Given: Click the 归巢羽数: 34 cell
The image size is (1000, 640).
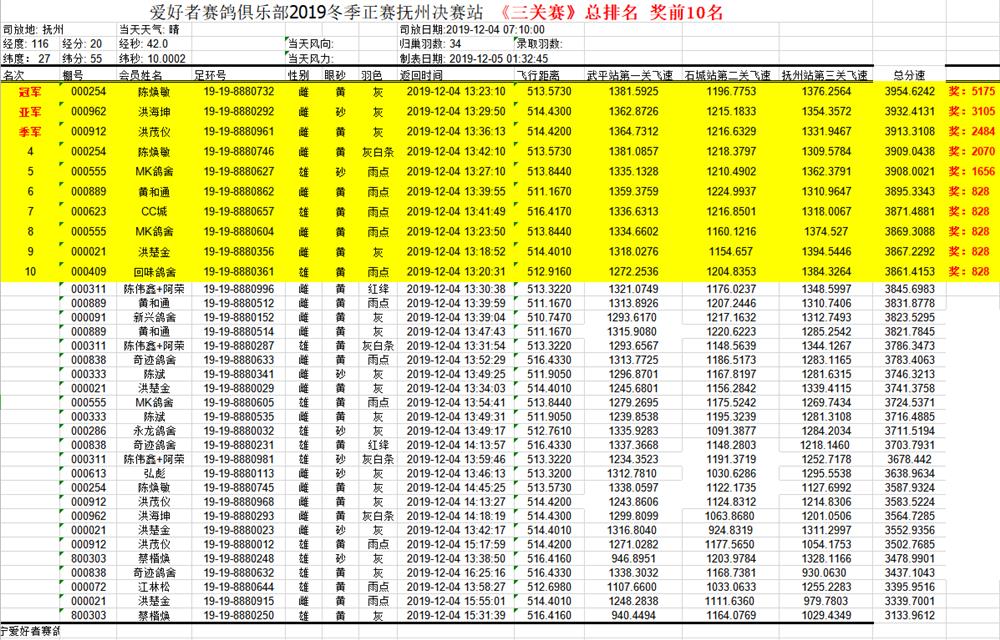Looking at the screenshot, I should pyautogui.click(x=430, y=44).
